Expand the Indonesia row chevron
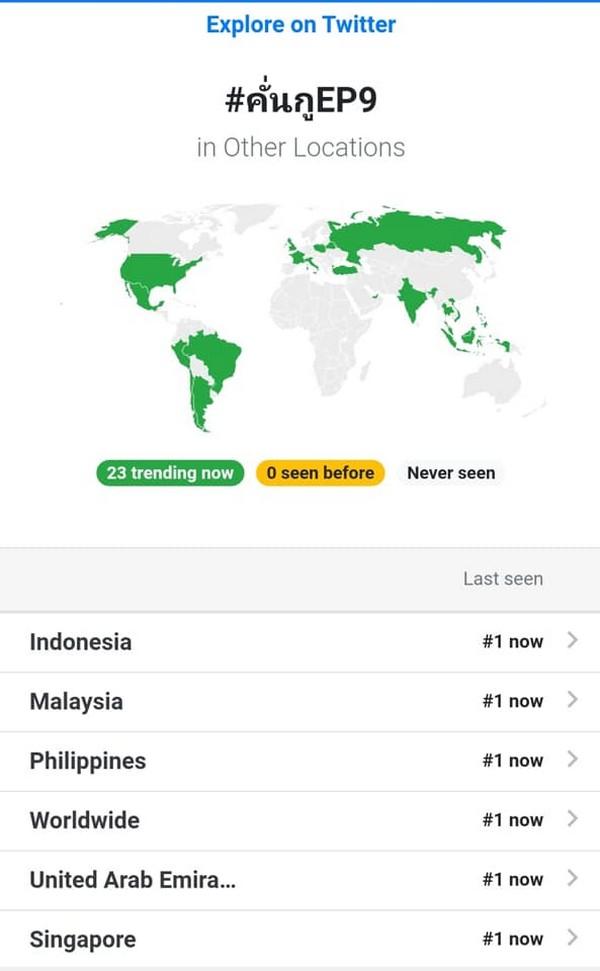Image resolution: width=600 pixels, height=971 pixels. (x=572, y=641)
